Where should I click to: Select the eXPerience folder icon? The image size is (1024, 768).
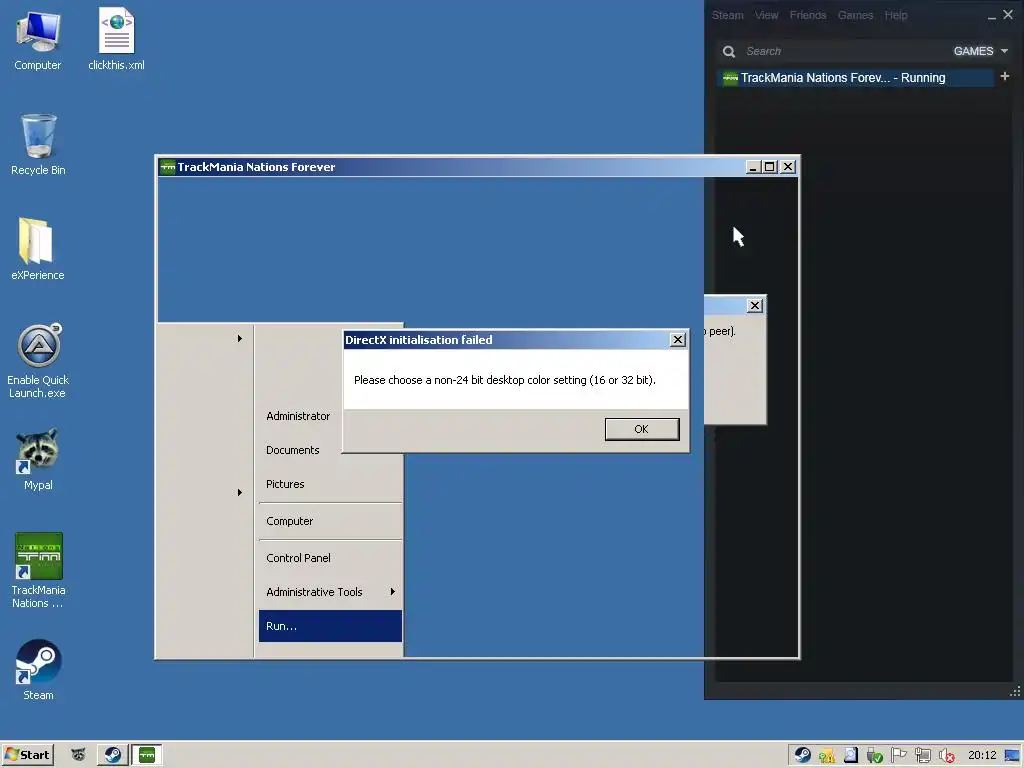coord(38,249)
